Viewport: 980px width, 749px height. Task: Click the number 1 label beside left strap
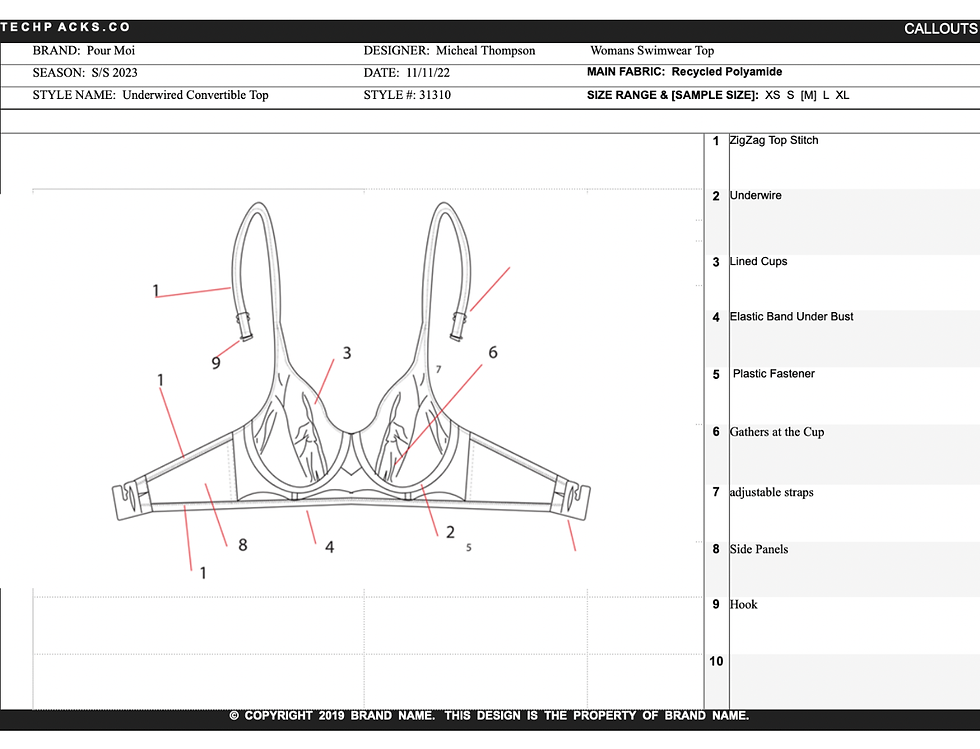tap(156, 290)
